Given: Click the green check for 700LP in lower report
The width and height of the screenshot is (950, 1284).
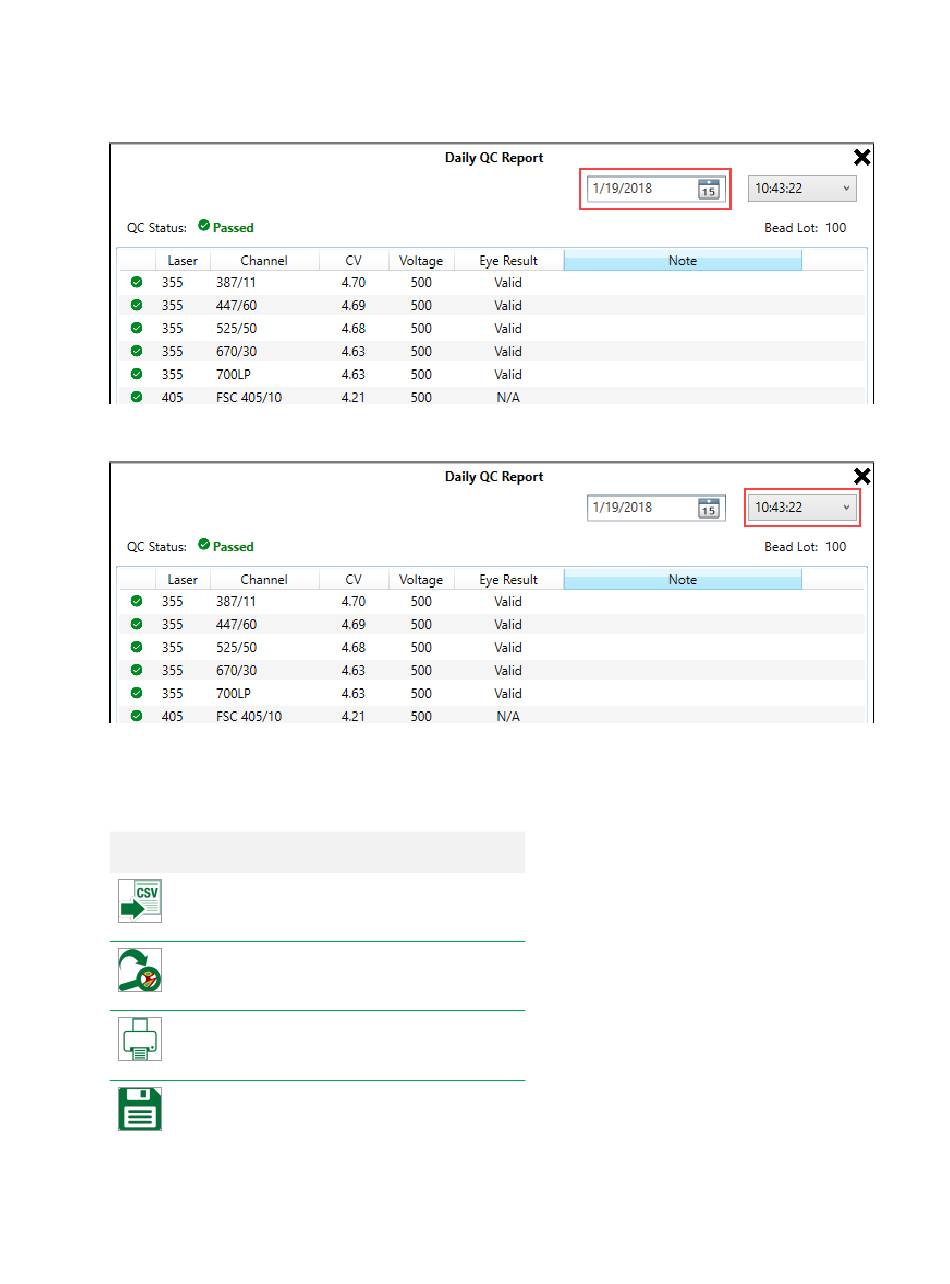Looking at the screenshot, I should click(x=137, y=693).
